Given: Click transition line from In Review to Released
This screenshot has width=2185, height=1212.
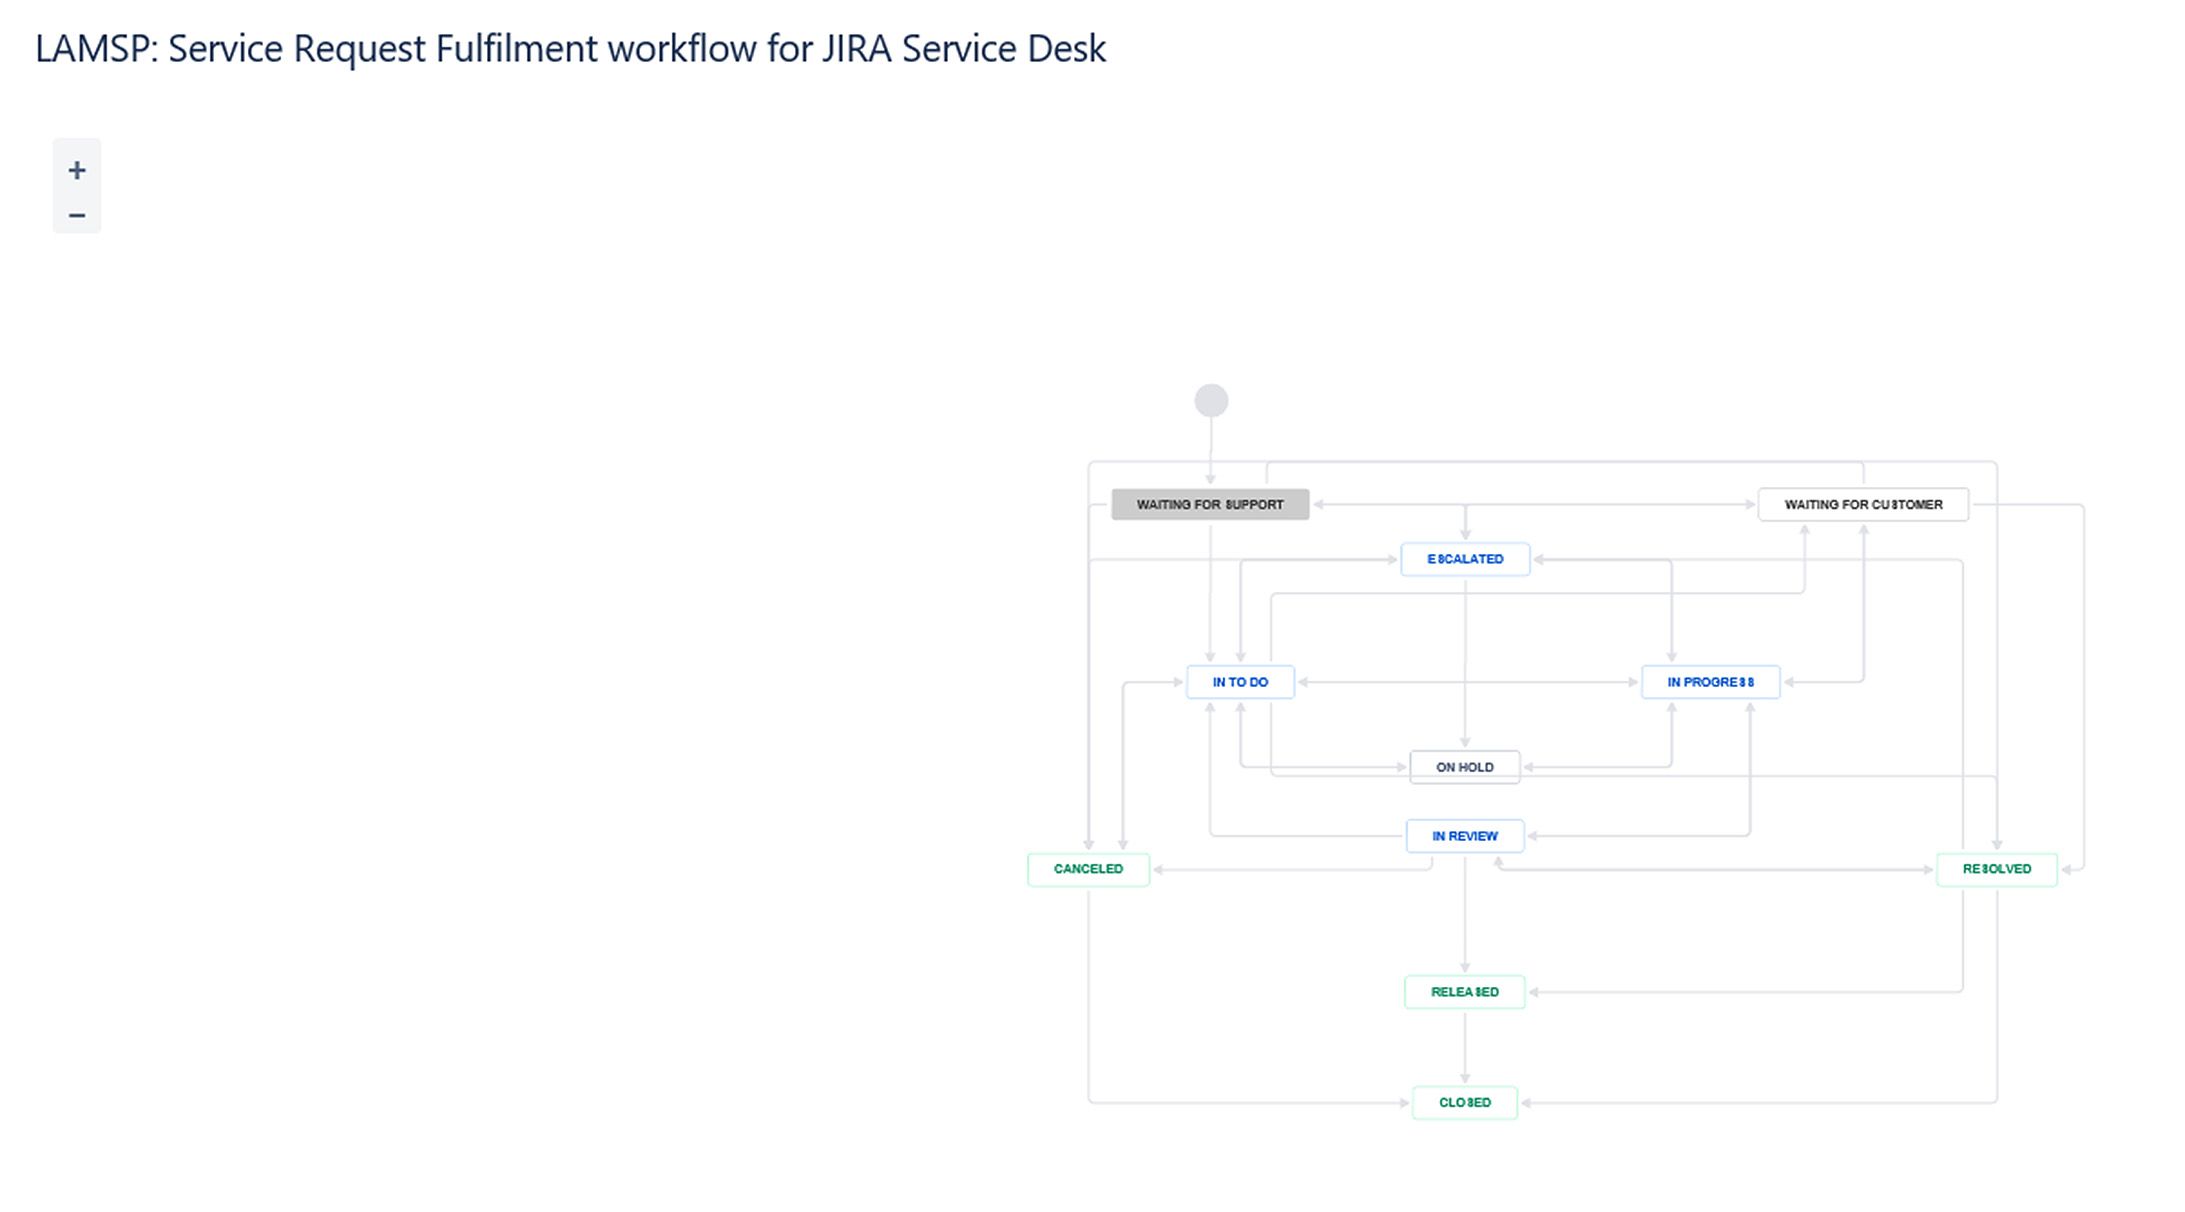Looking at the screenshot, I should [x=1465, y=915].
